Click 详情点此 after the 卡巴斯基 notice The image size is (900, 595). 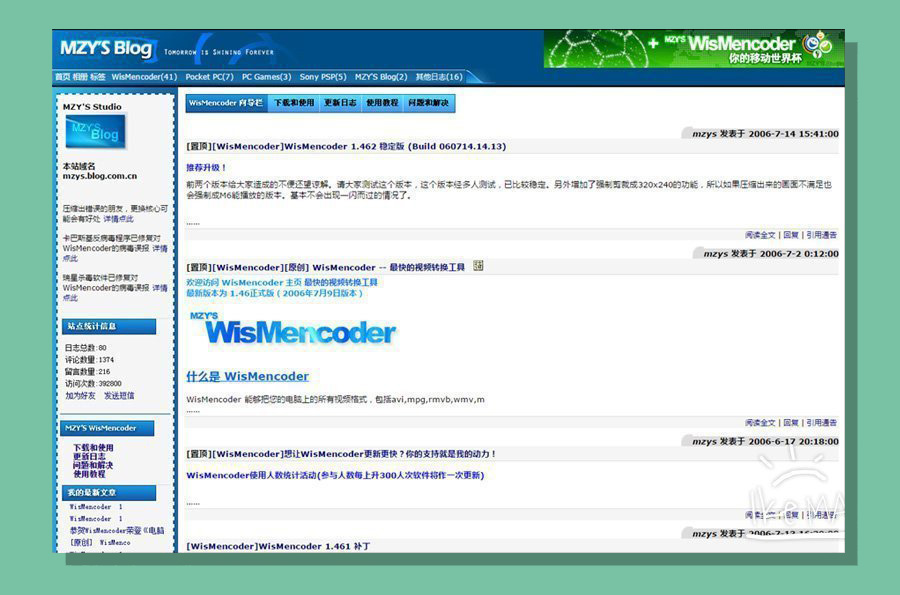coord(160,248)
